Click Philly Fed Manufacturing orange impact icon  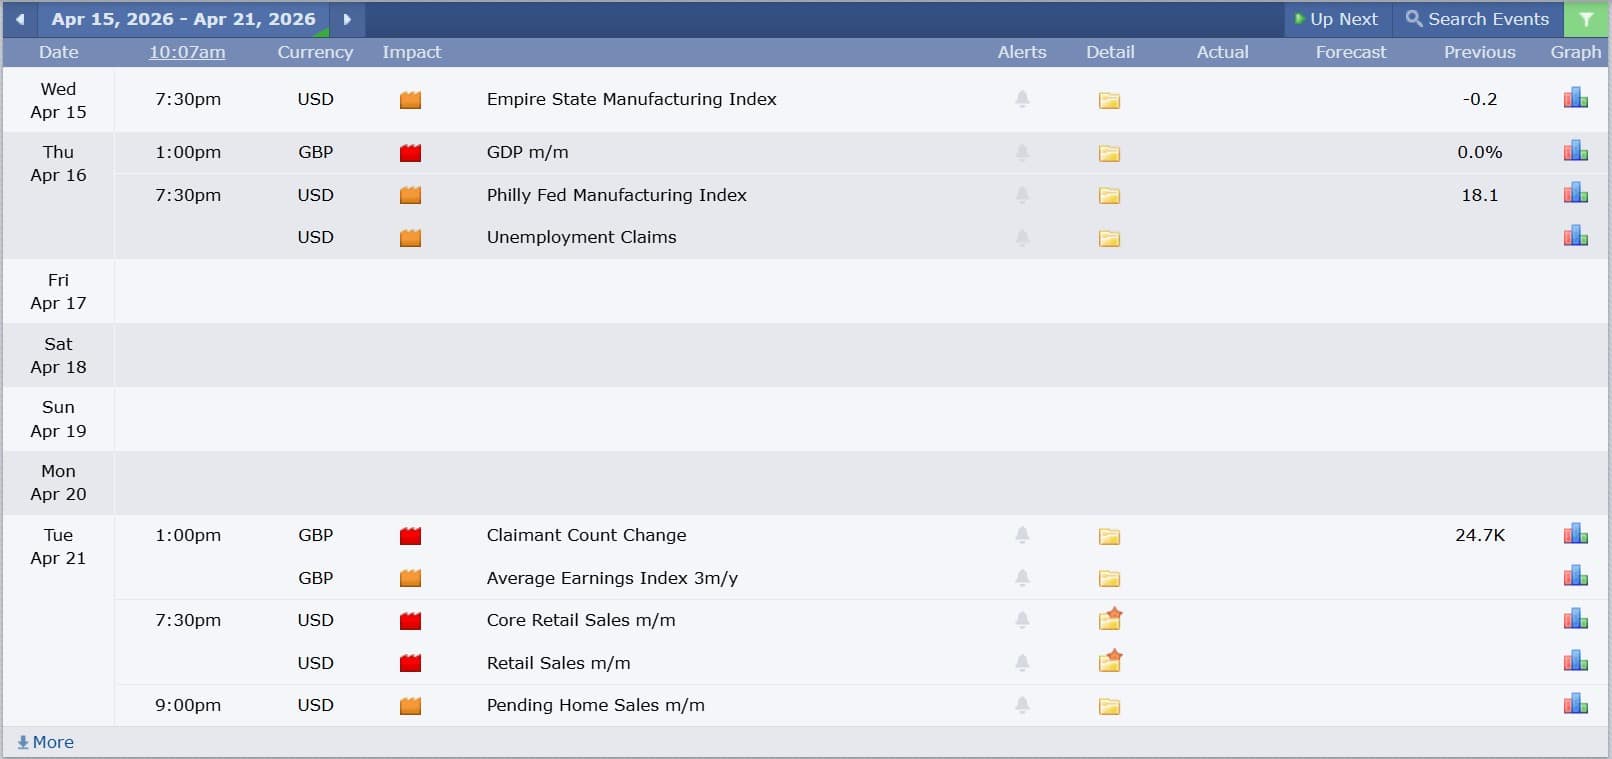coord(410,196)
